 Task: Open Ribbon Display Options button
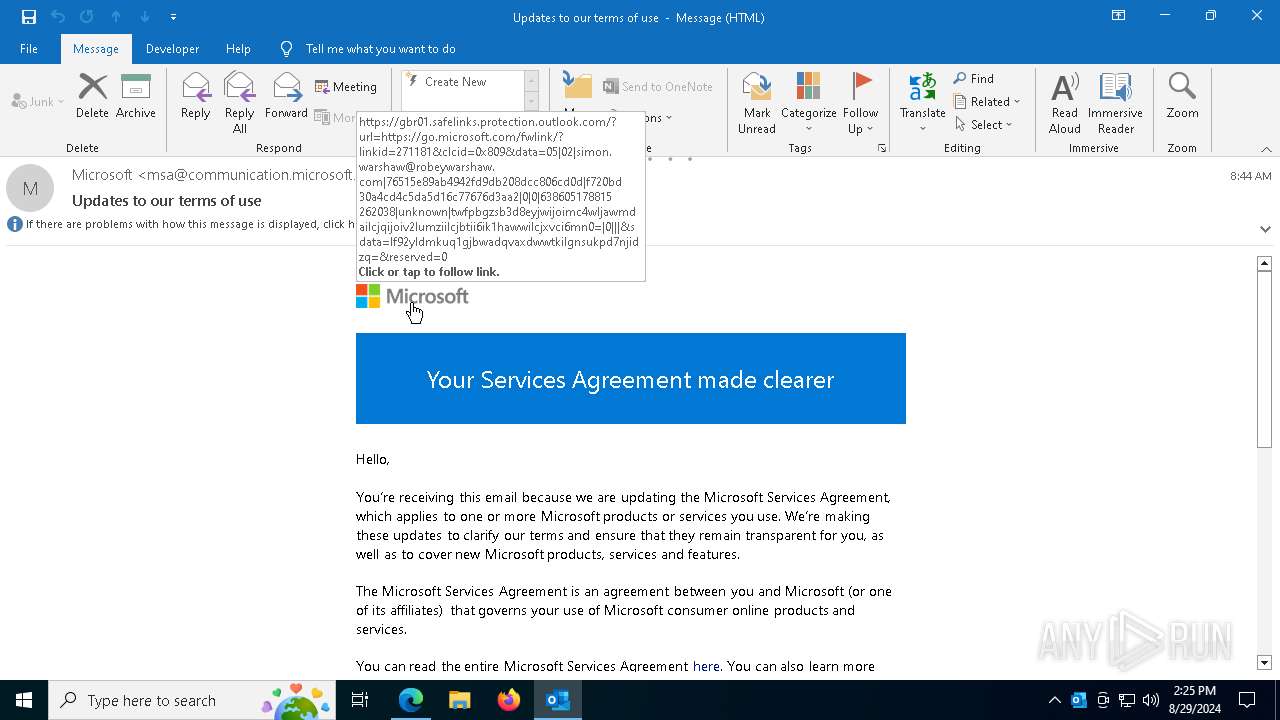point(1119,16)
